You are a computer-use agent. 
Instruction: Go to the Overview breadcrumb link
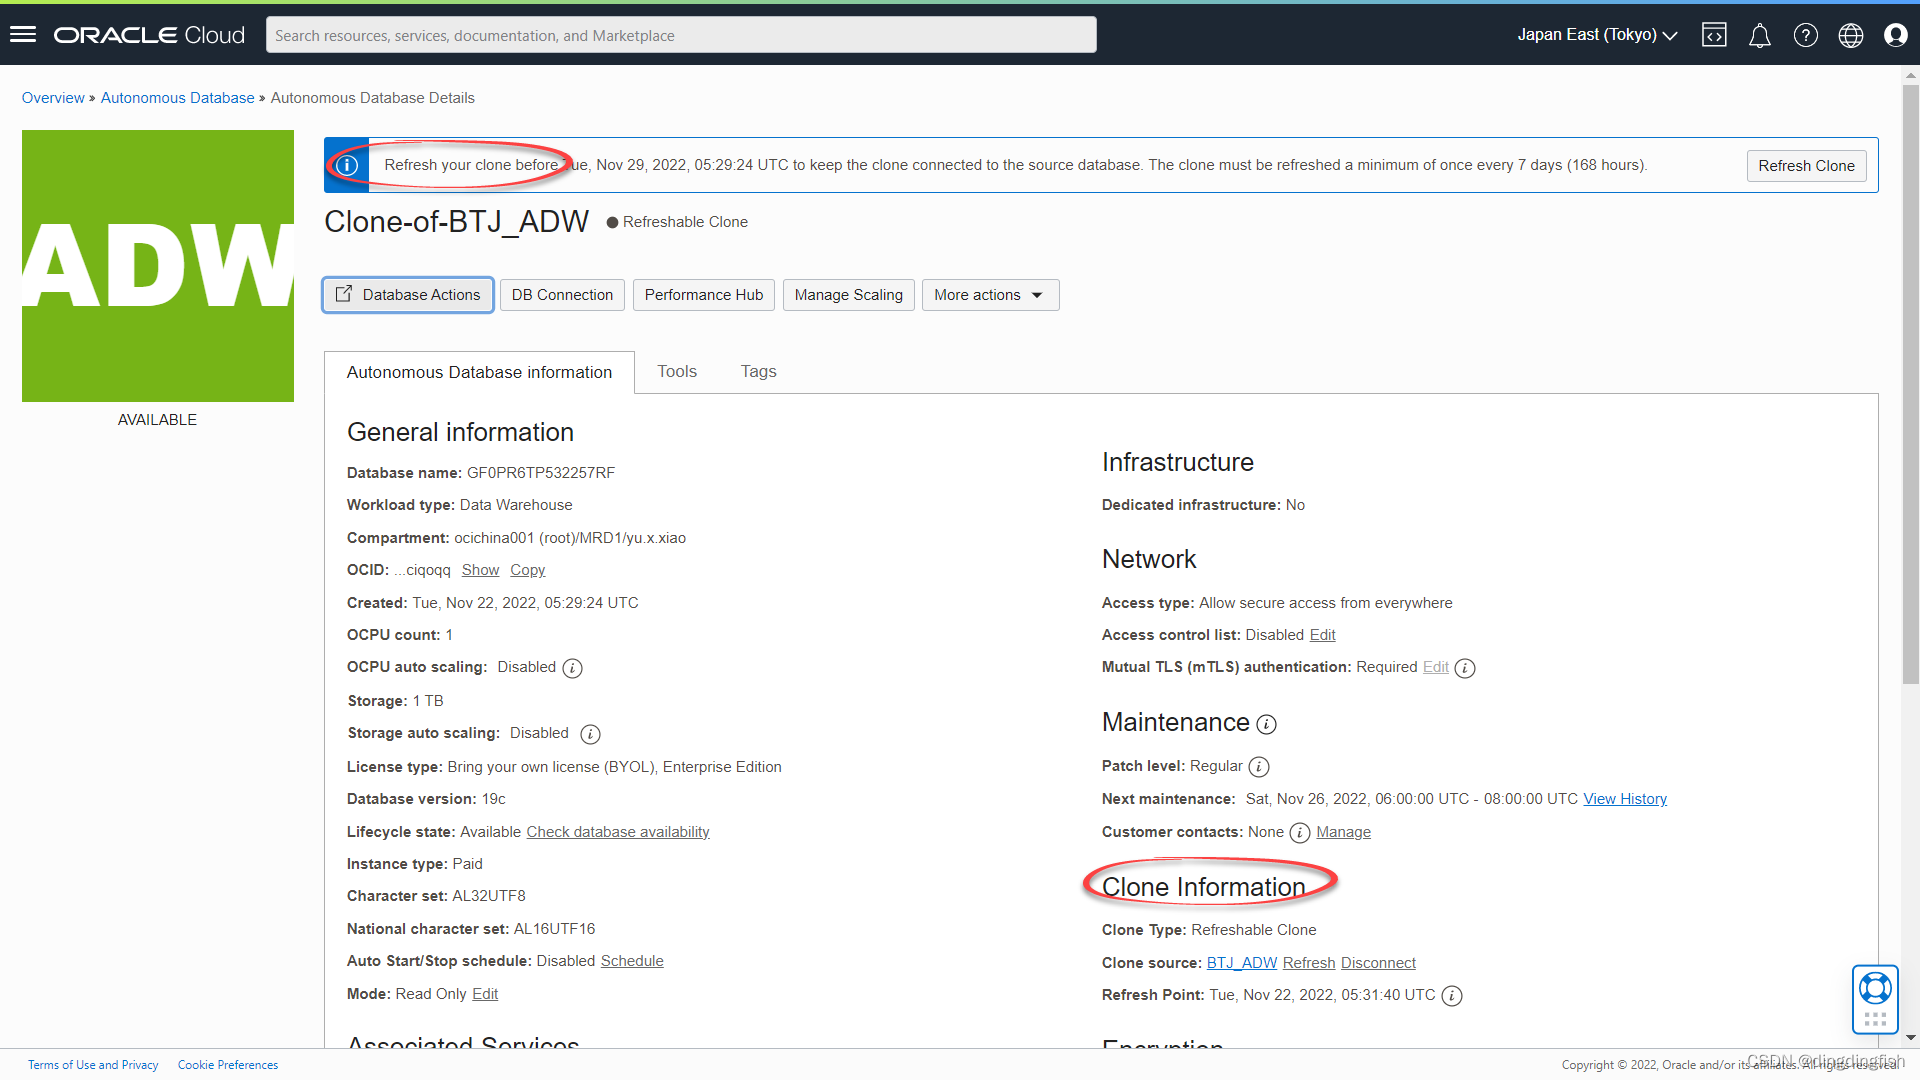click(x=53, y=98)
